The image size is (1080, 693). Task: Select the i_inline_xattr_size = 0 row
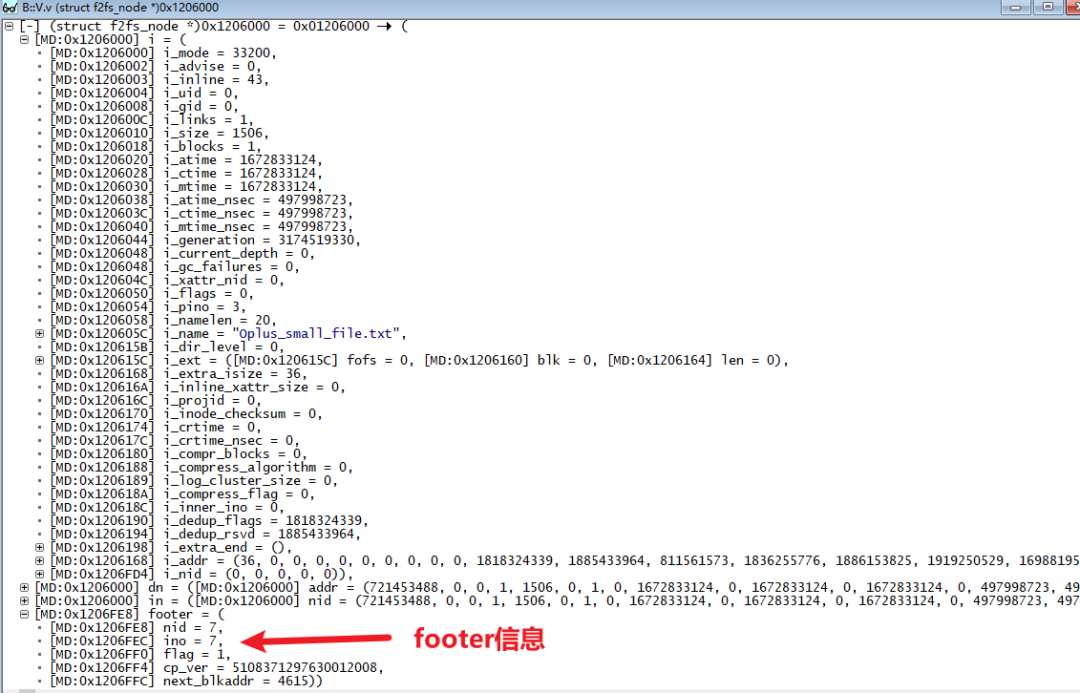(197, 387)
